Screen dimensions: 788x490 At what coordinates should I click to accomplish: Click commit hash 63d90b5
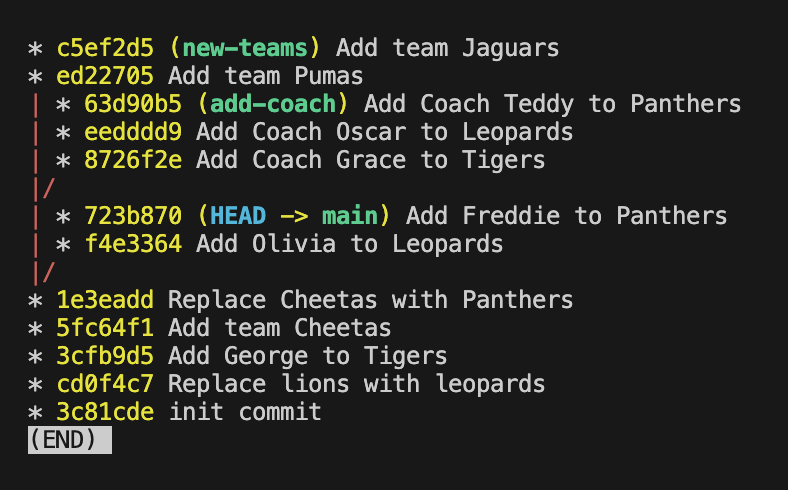133,104
